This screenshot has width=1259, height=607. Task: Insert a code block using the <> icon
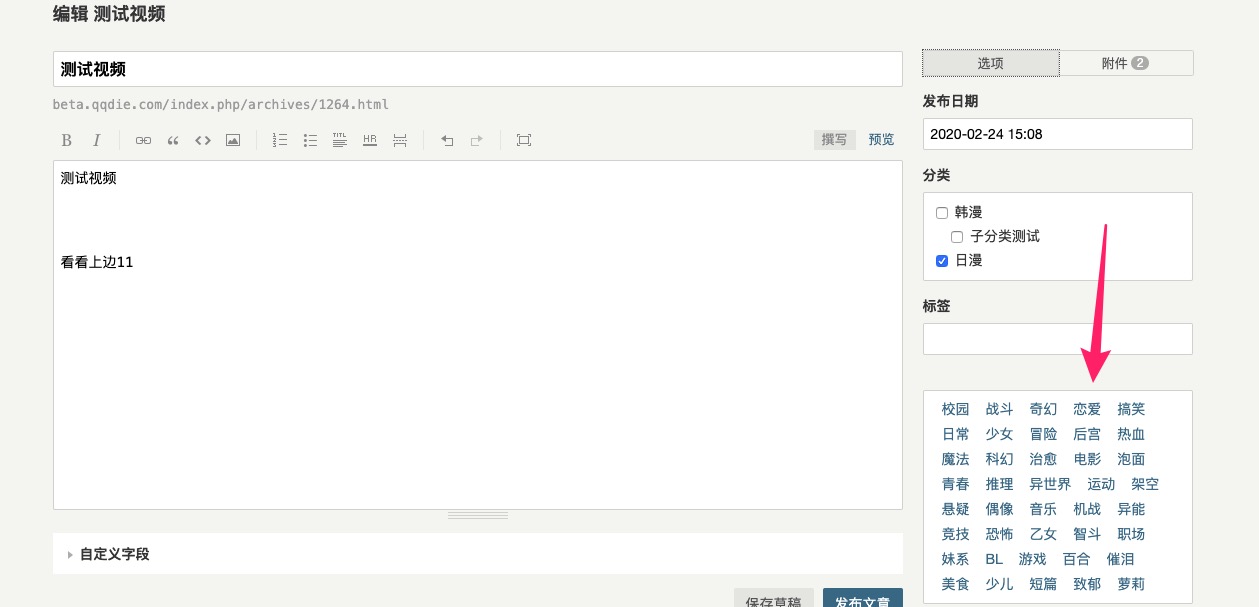click(x=203, y=140)
